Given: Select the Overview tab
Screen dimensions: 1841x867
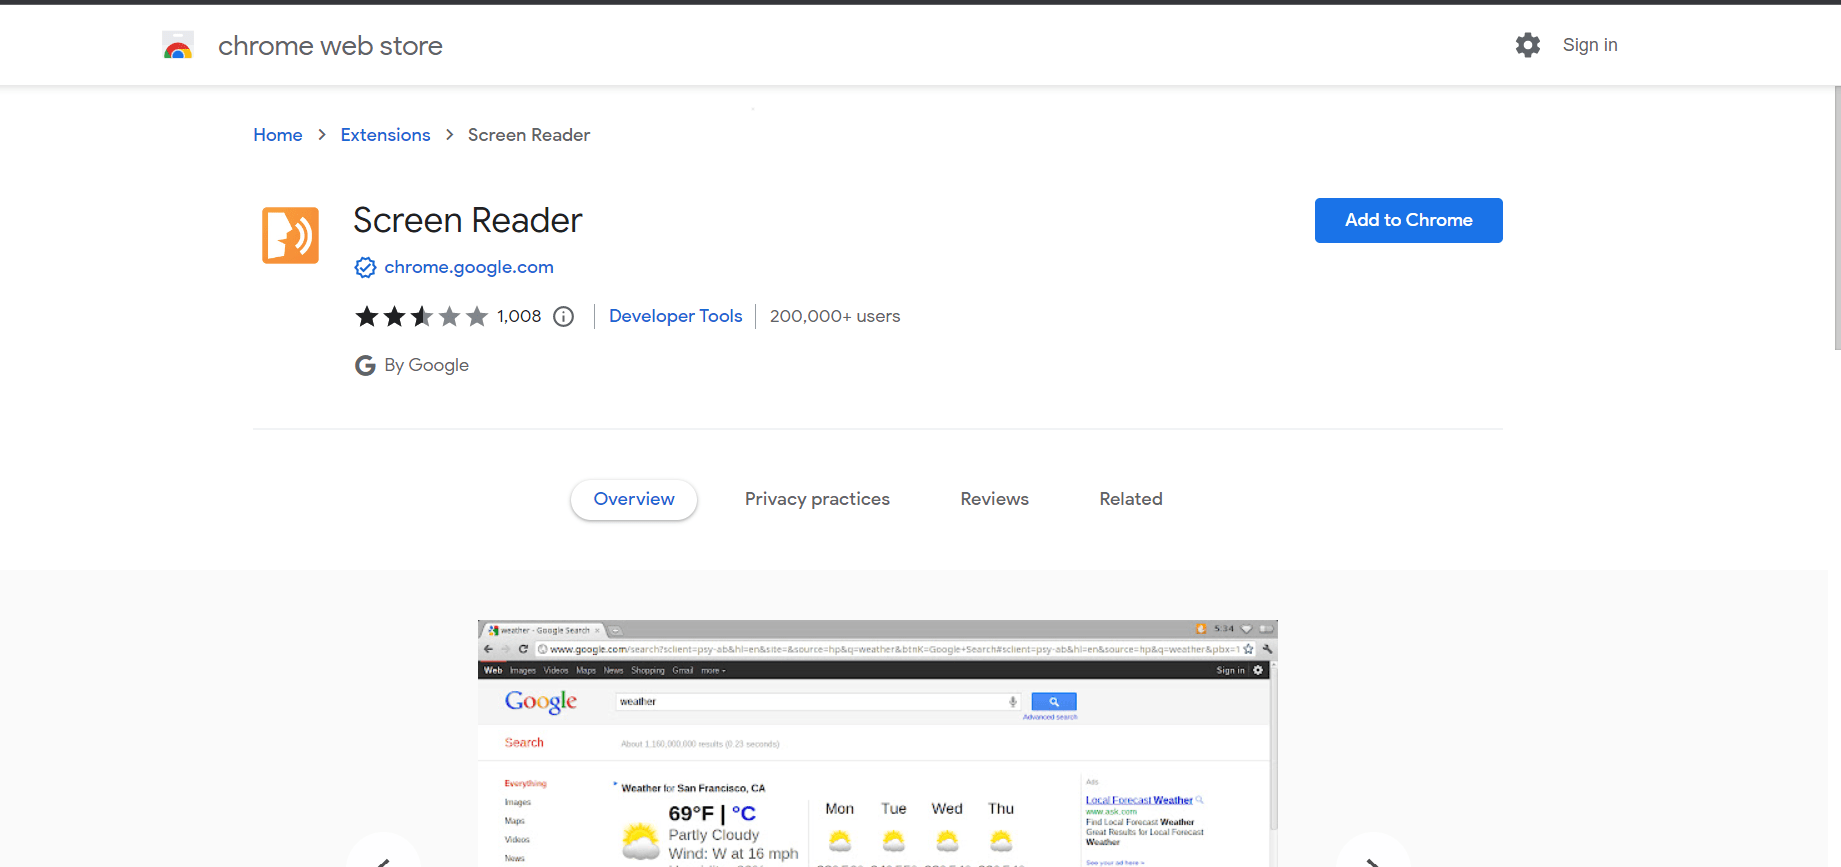Looking at the screenshot, I should point(634,499).
